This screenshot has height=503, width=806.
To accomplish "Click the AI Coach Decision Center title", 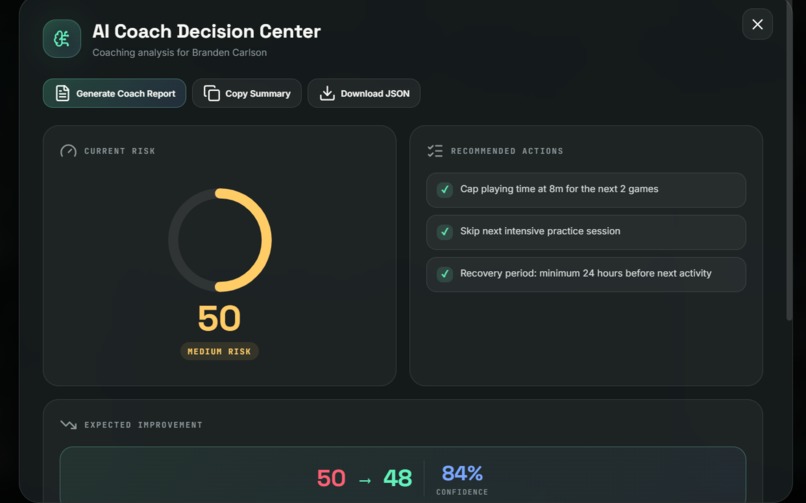I will pyautogui.click(x=207, y=31).
